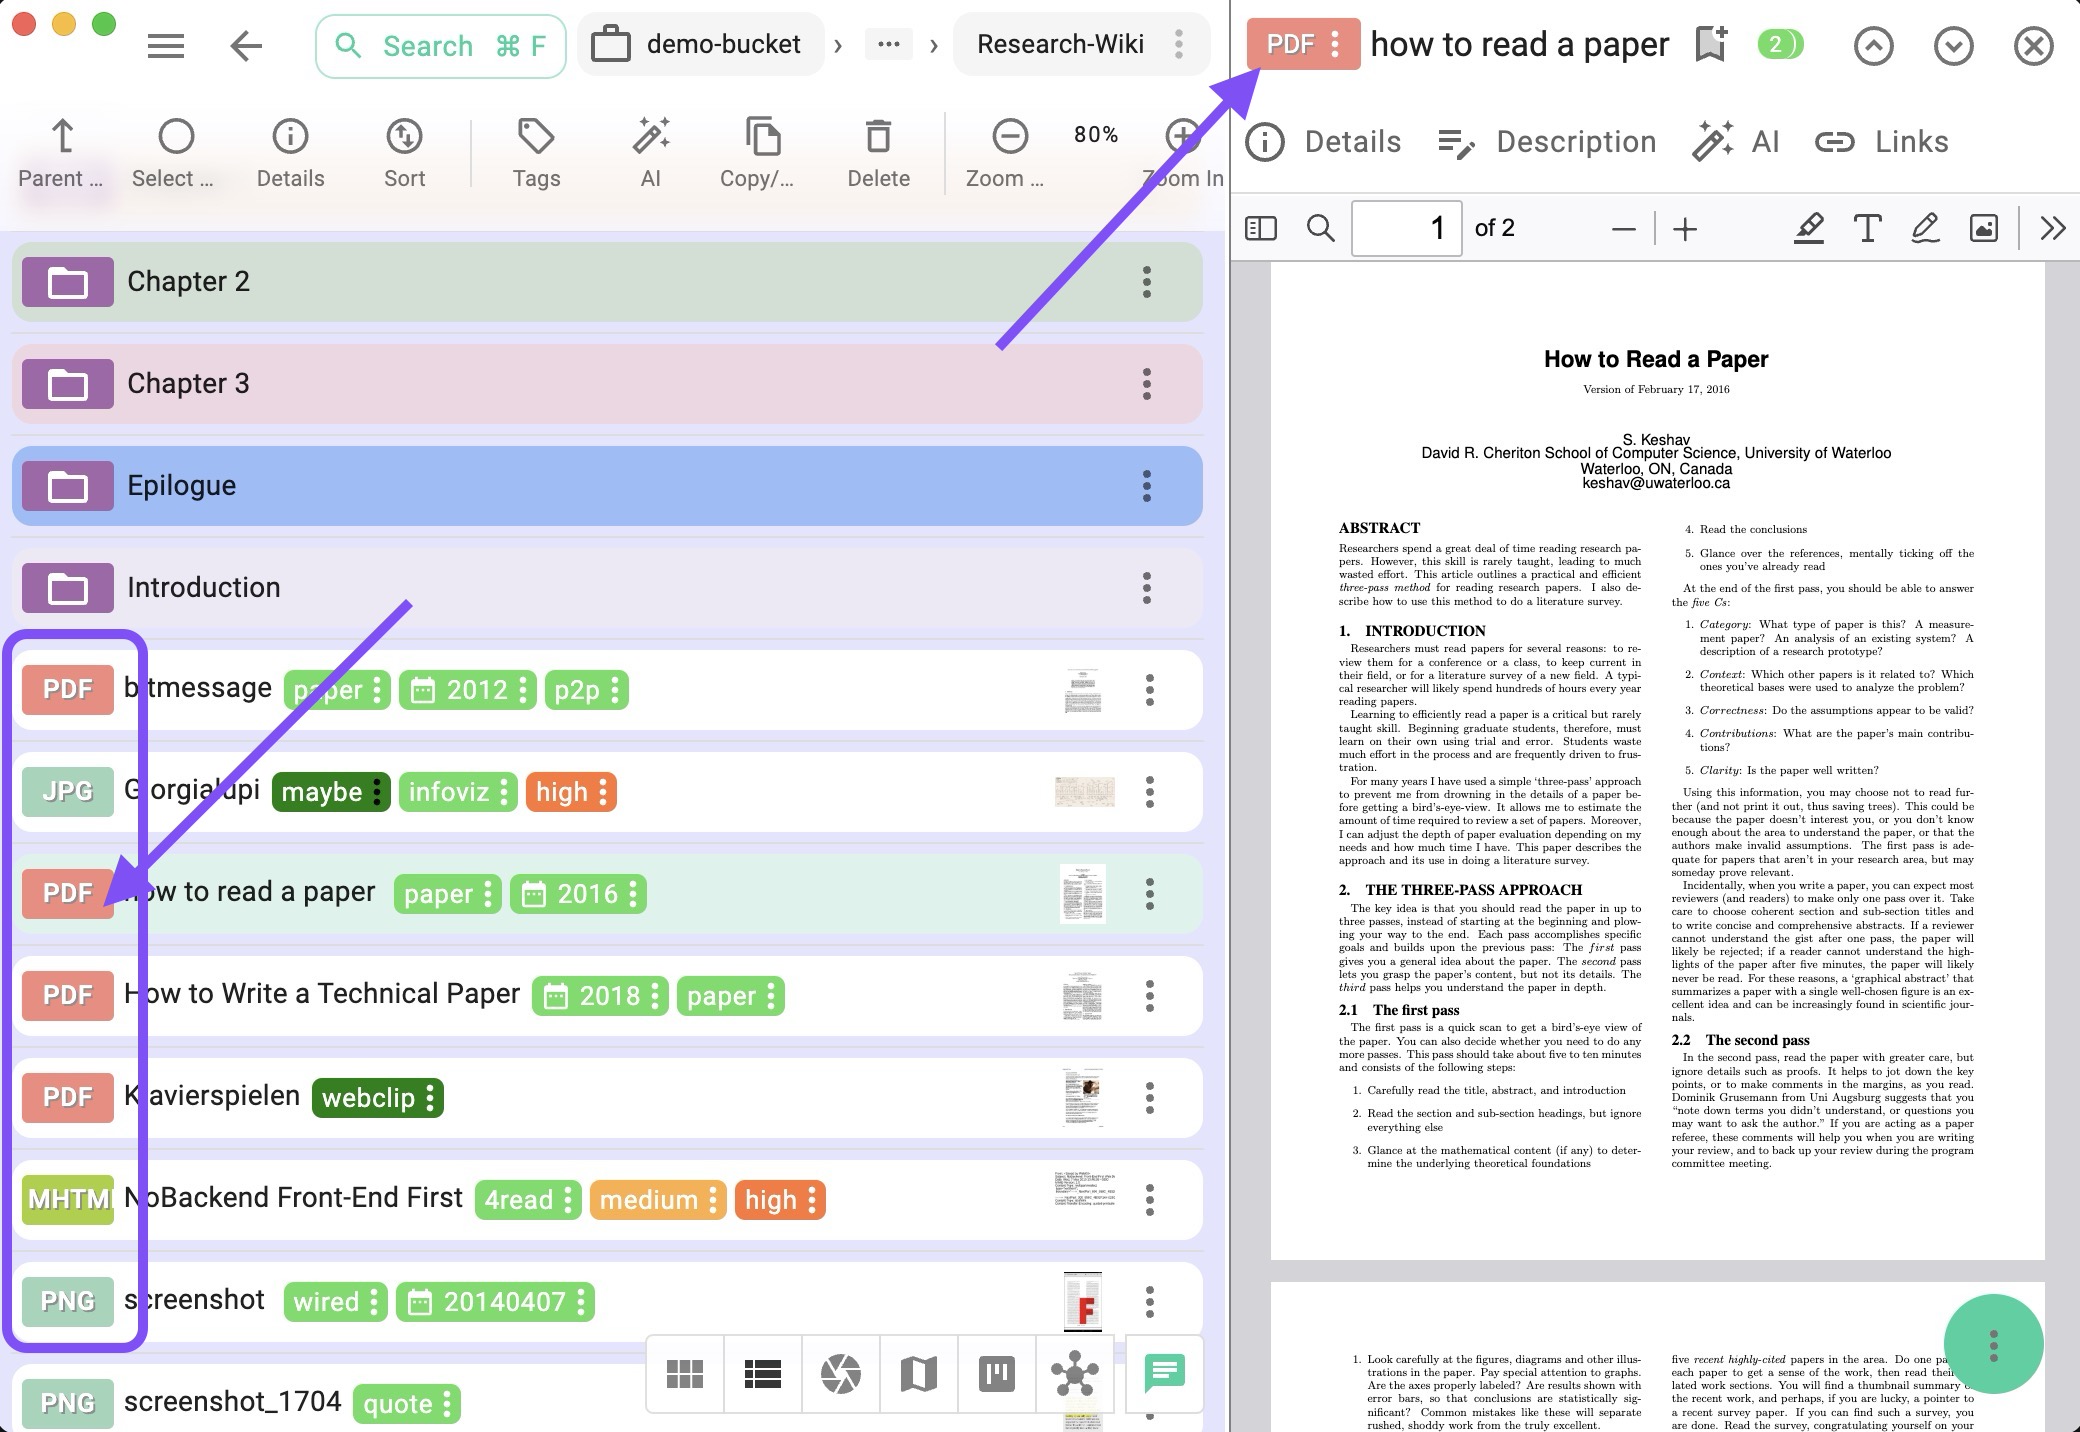2080x1432 pixels.
Task: Open the kanban board view
Action: click(996, 1375)
